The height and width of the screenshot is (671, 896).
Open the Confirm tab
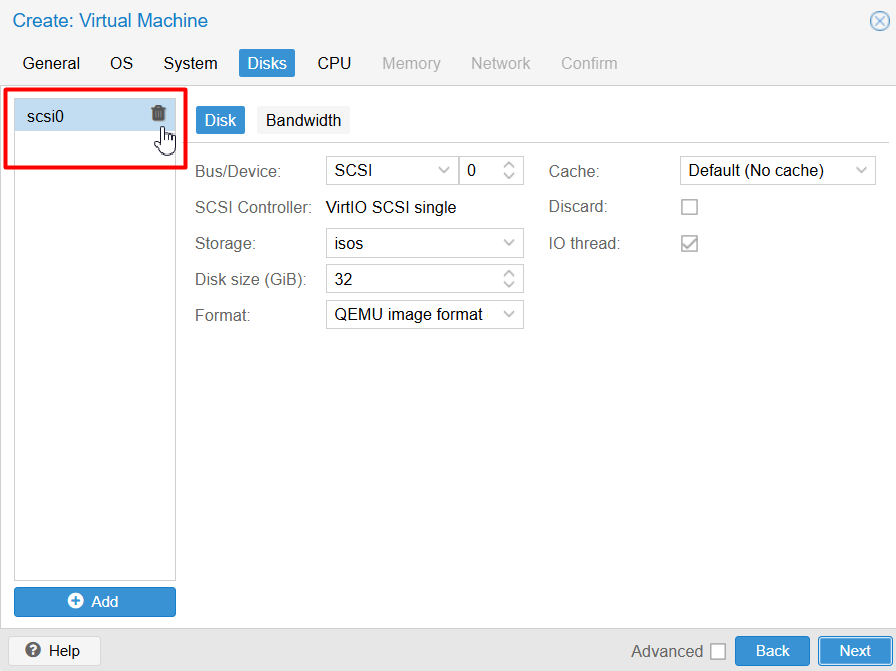(589, 63)
